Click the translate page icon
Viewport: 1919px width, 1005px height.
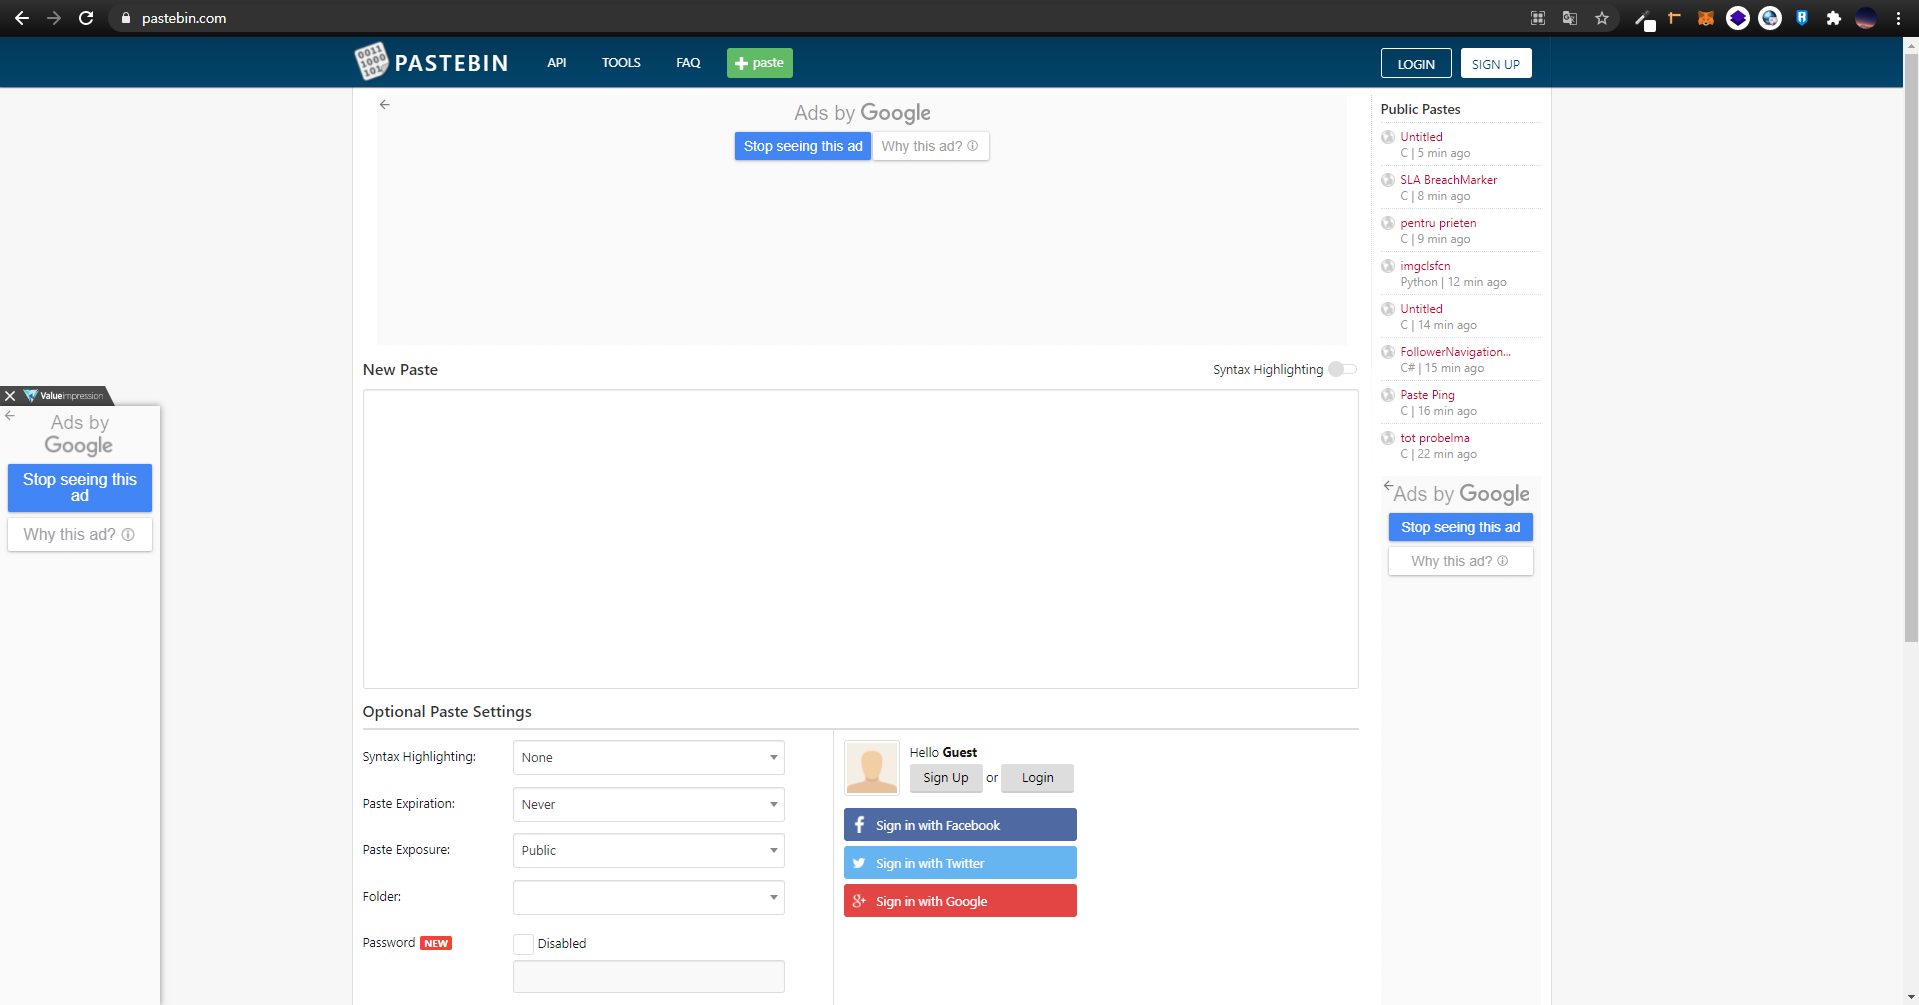(1570, 18)
